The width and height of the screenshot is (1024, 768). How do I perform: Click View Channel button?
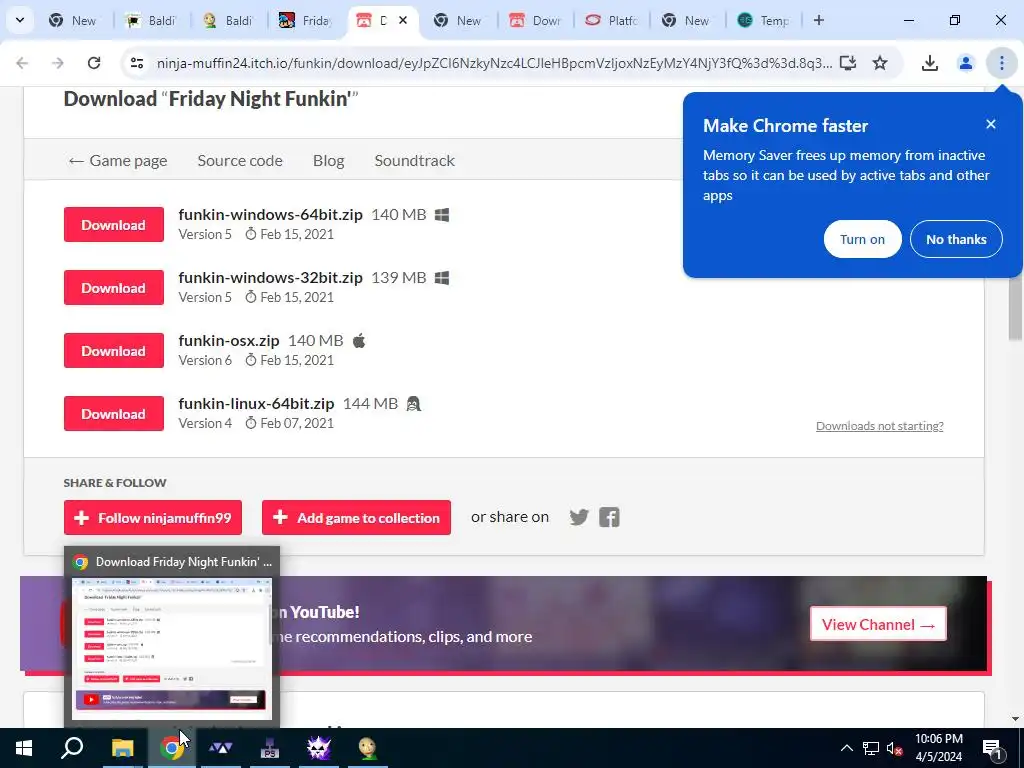(x=878, y=624)
